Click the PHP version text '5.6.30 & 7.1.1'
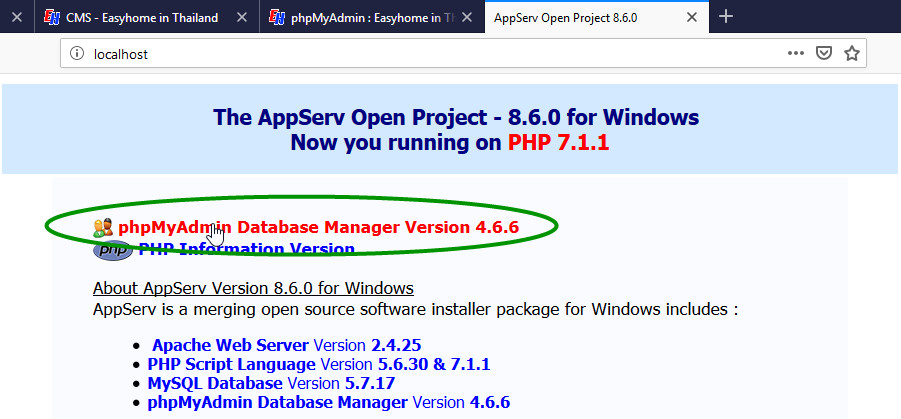This screenshot has width=901, height=419. click(434, 364)
